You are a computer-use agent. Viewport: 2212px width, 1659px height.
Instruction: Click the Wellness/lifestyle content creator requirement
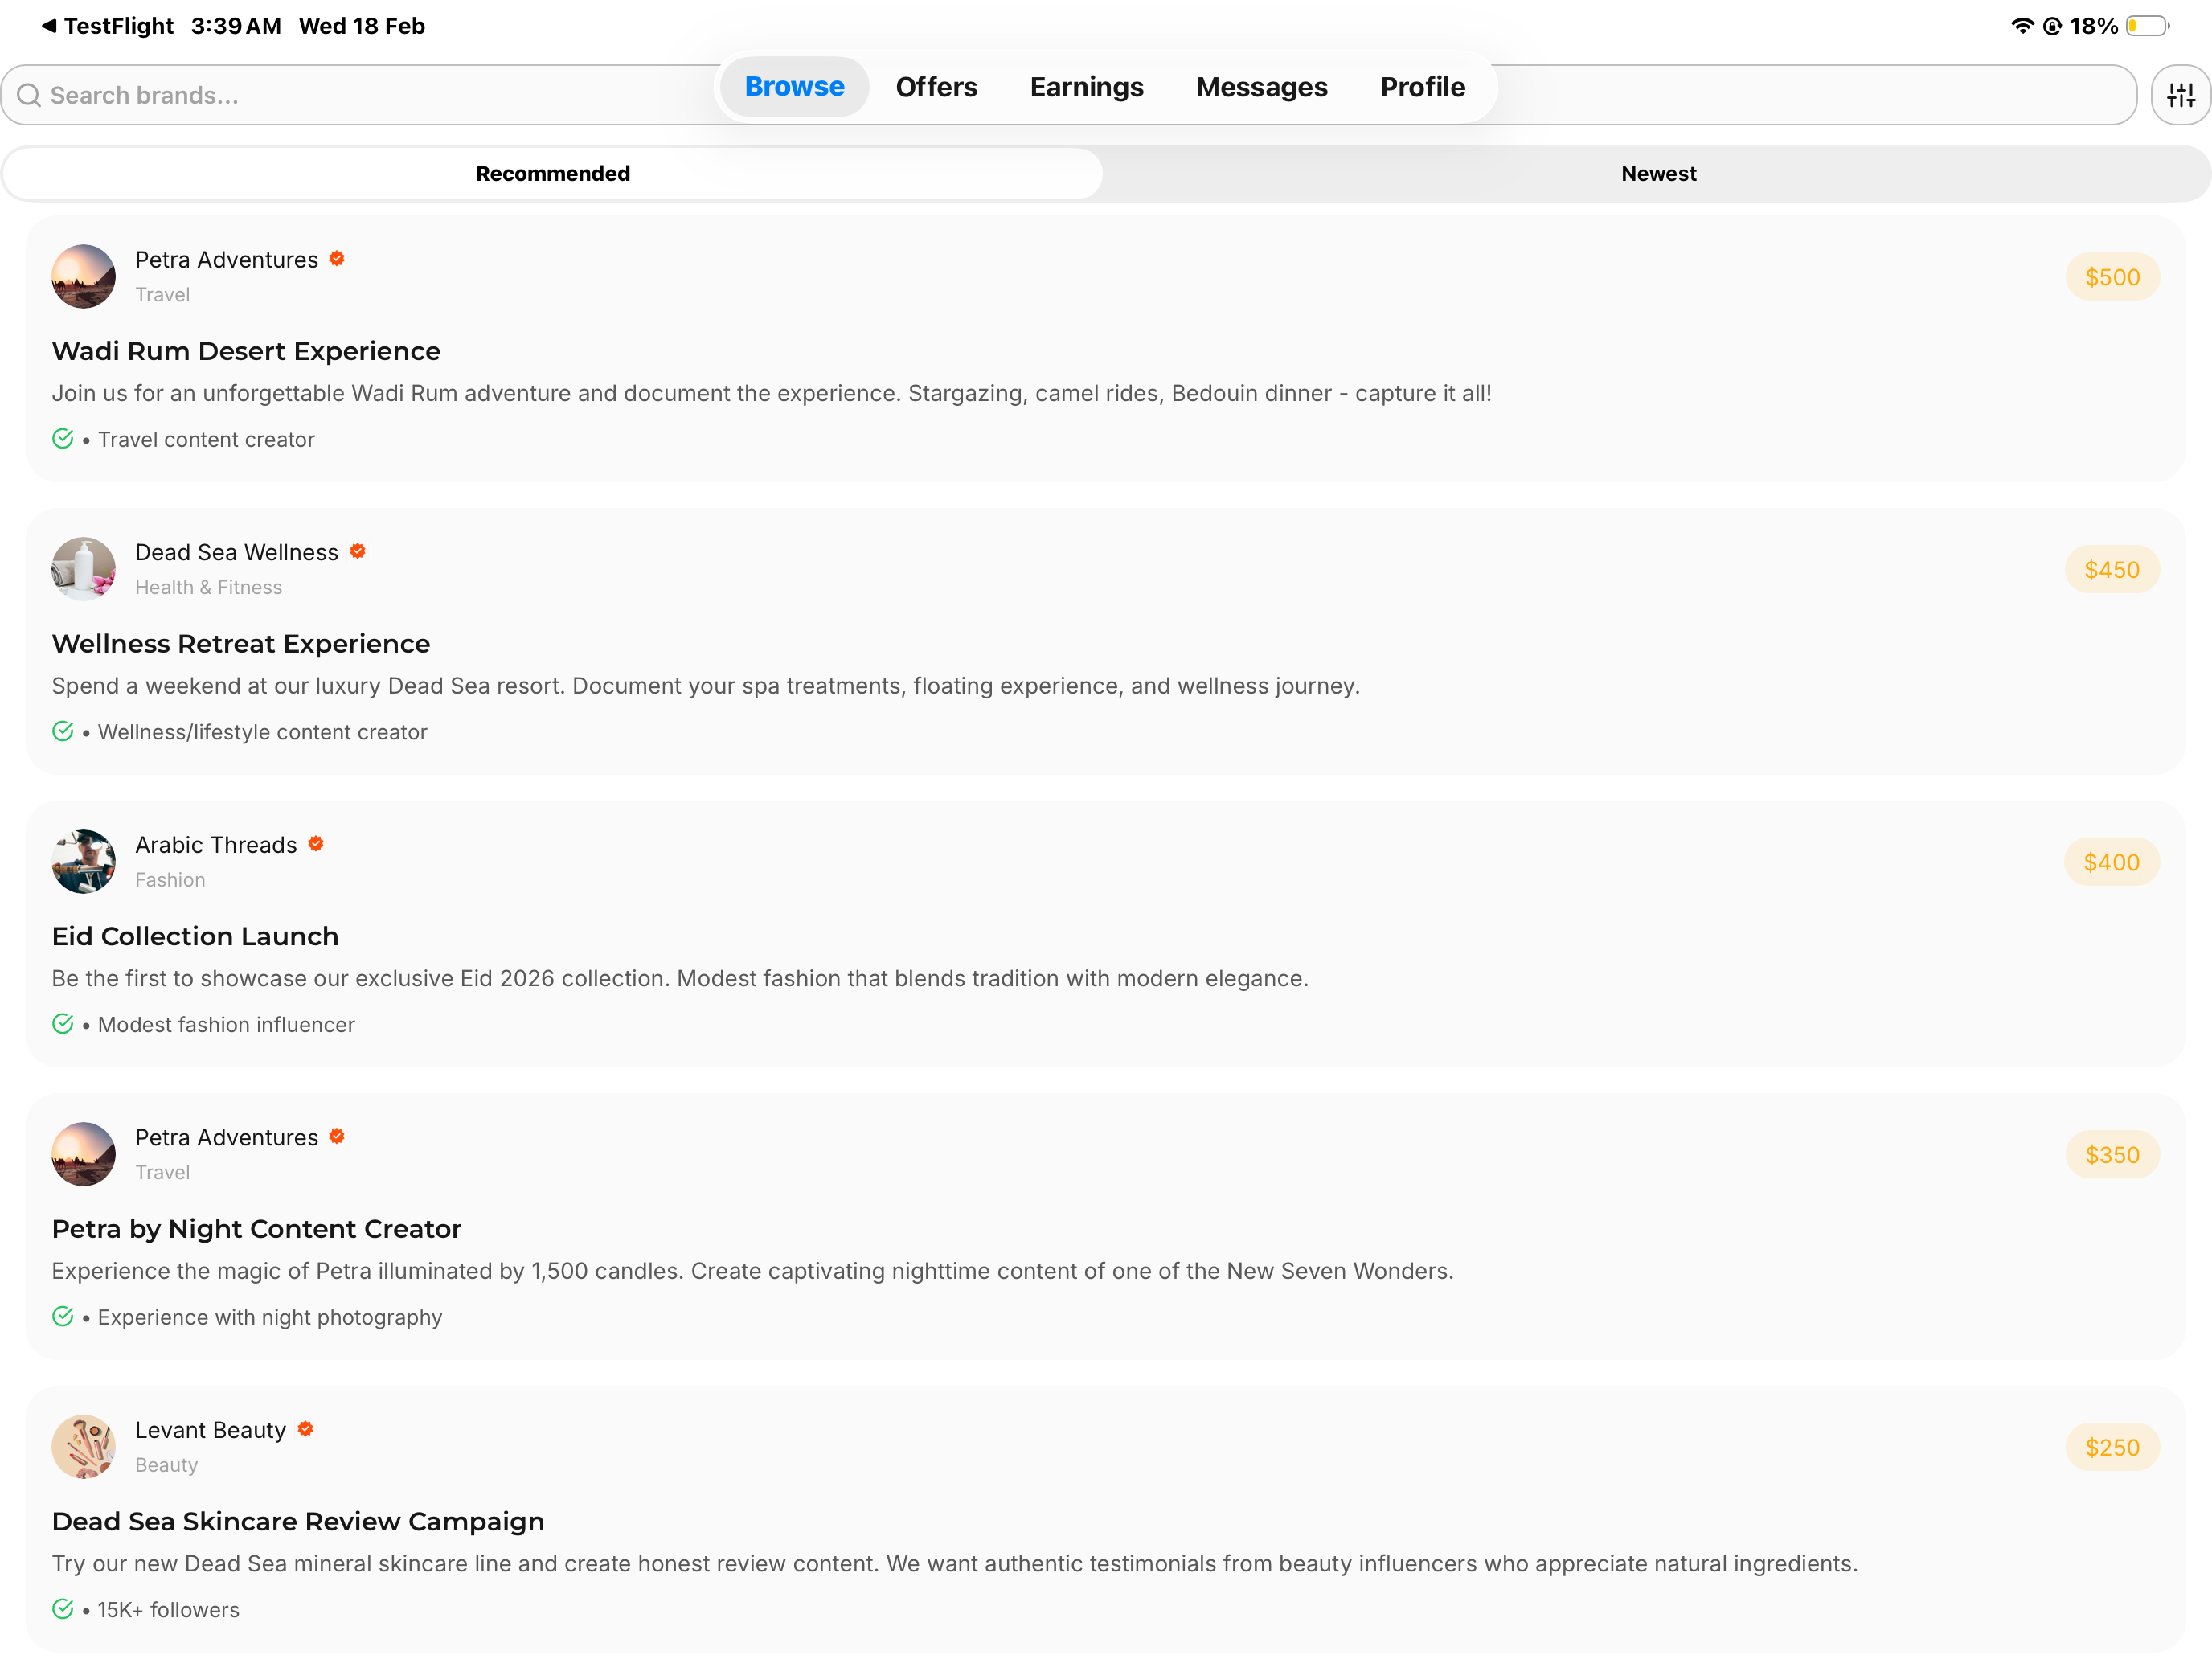(x=262, y=732)
